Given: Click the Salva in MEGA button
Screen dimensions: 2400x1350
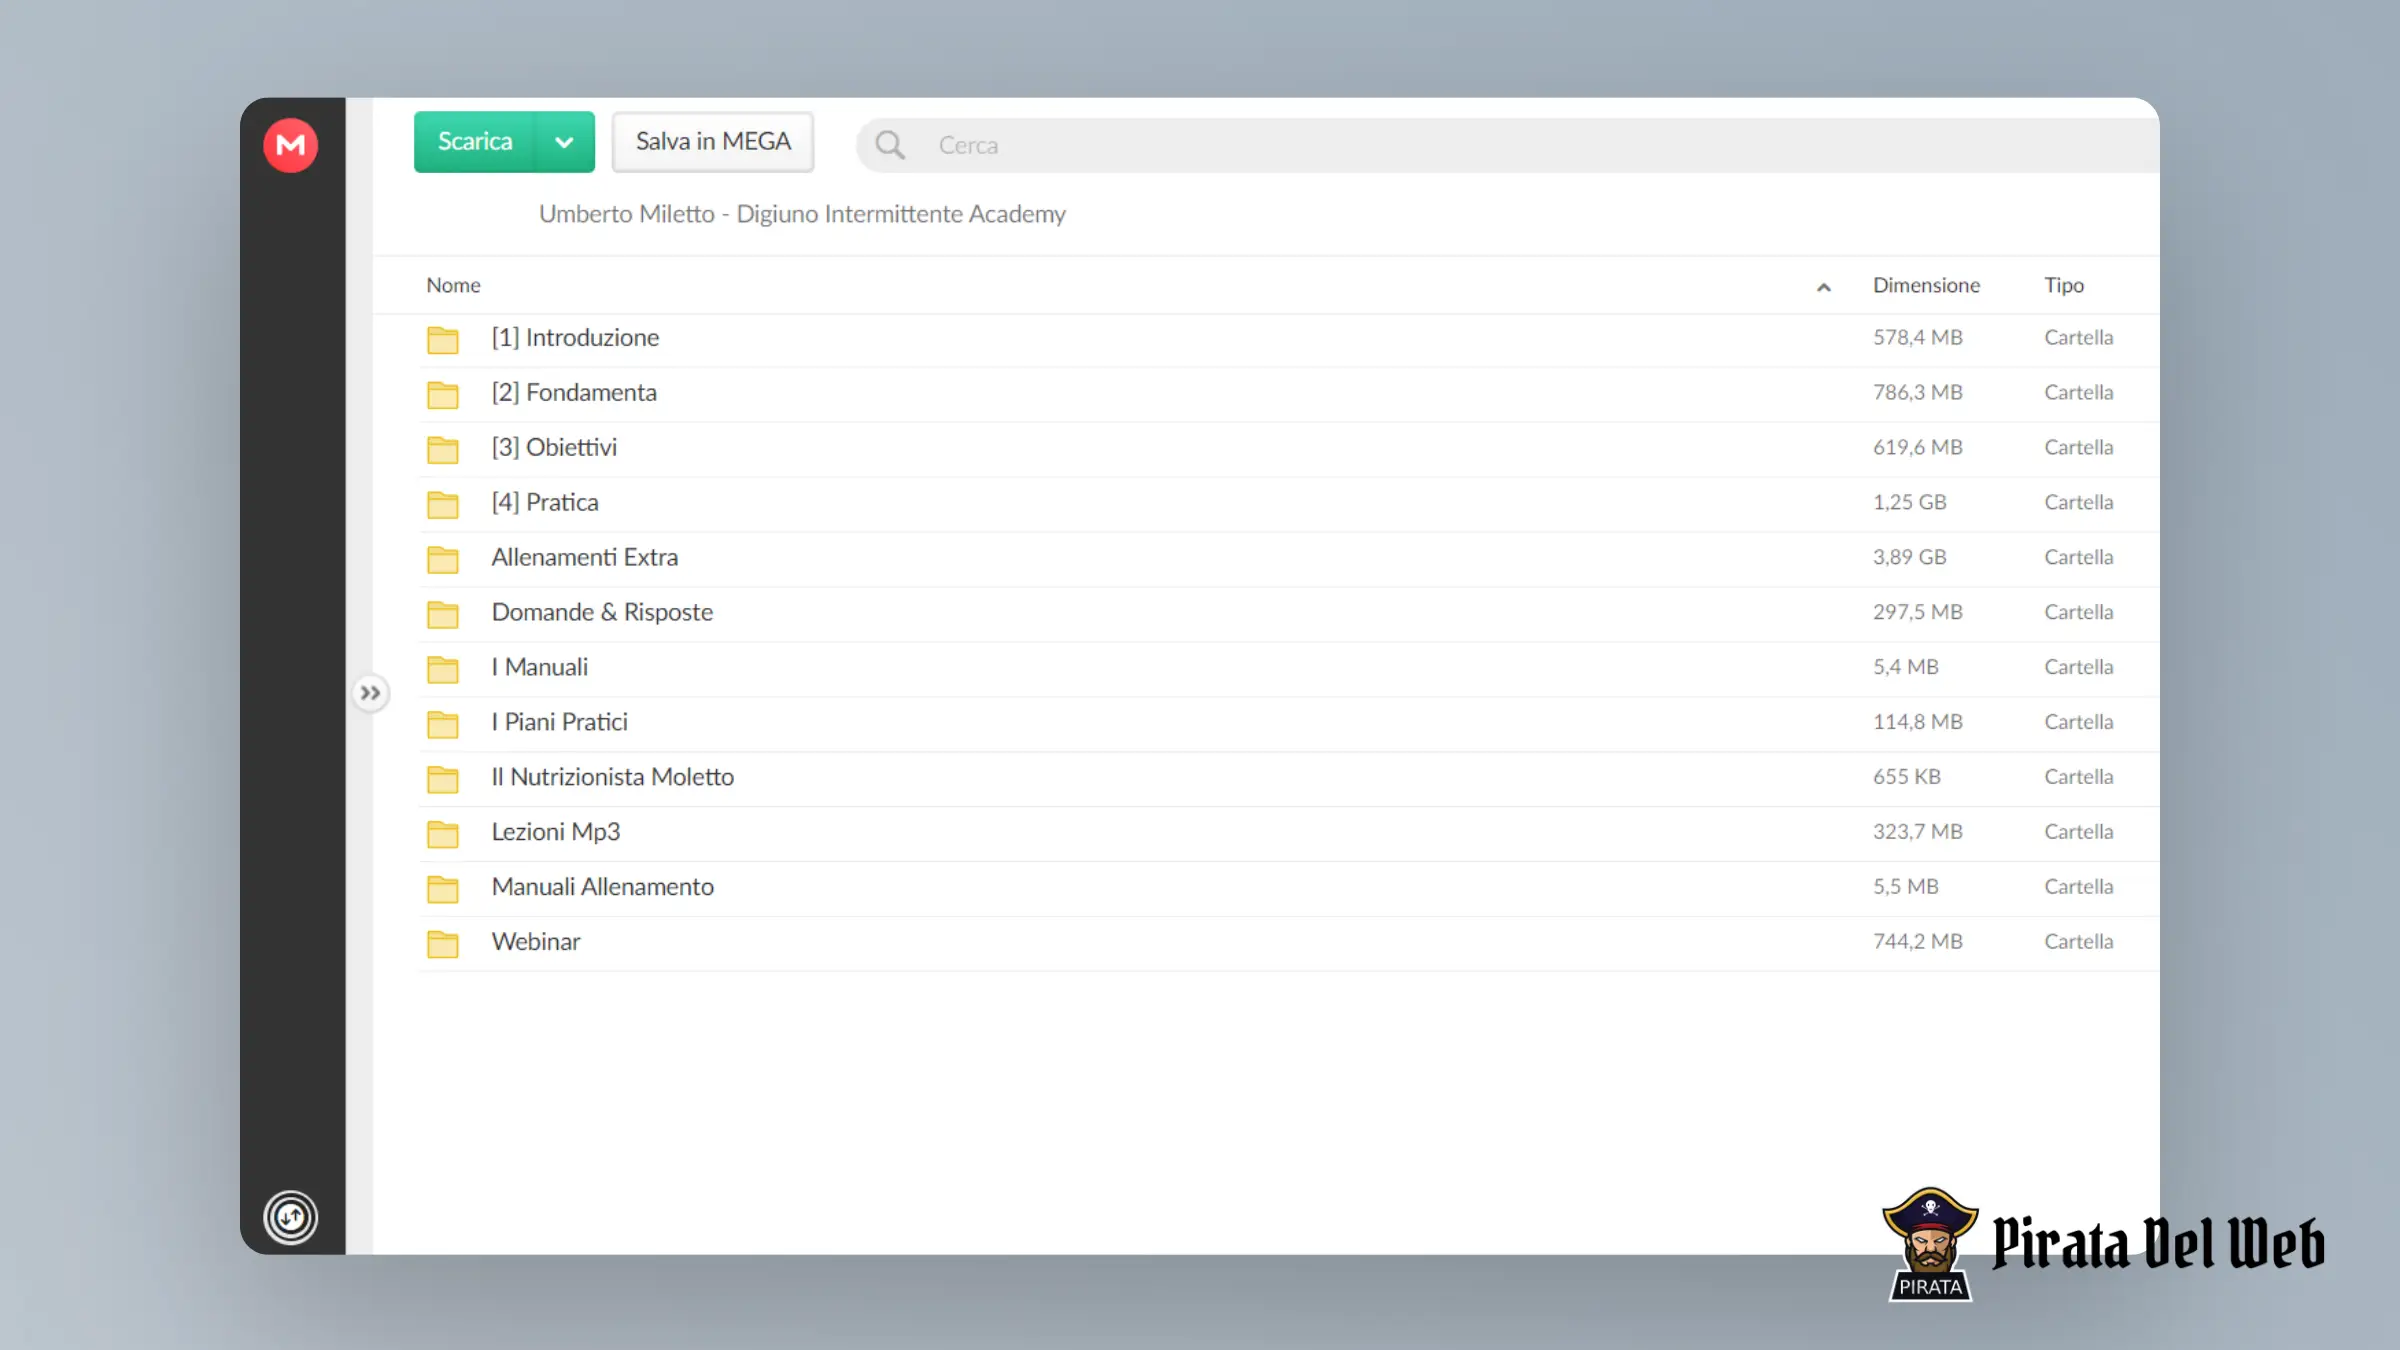Looking at the screenshot, I should (x=713, y=142).
